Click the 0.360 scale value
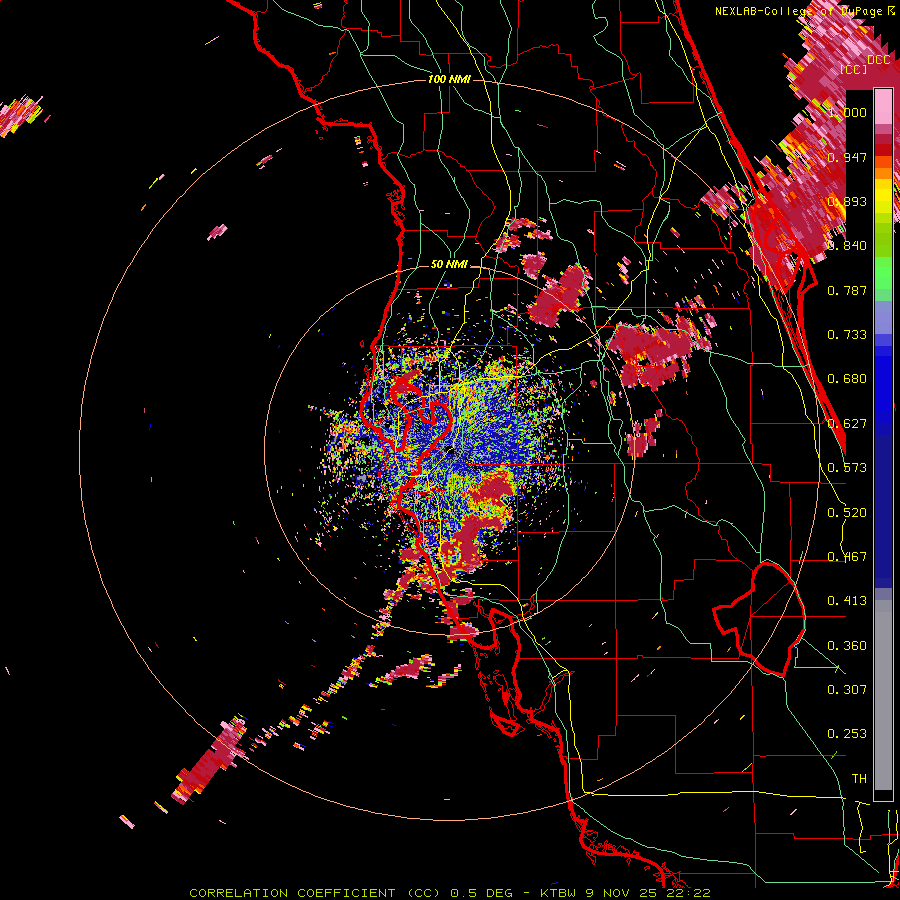 (x=847, y=646)
